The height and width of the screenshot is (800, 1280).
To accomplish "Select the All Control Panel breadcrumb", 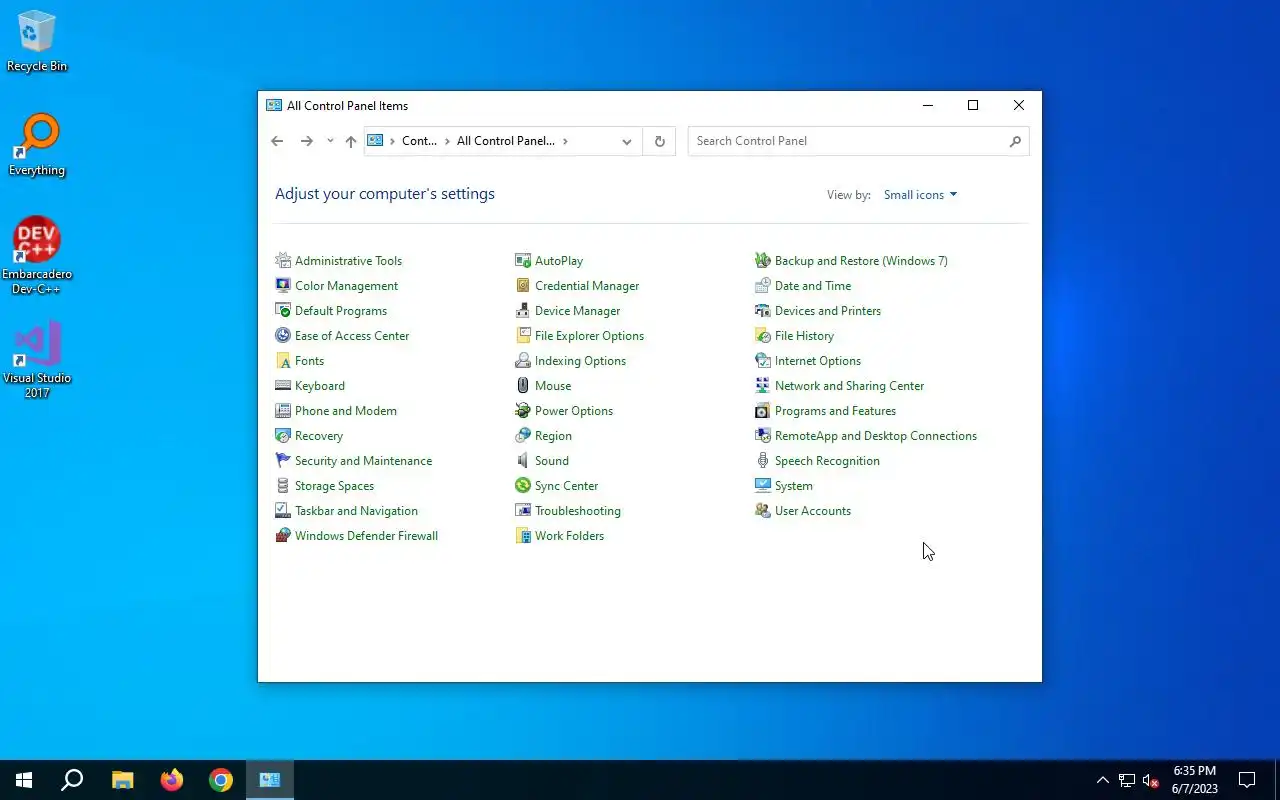I will pos(506,141).
